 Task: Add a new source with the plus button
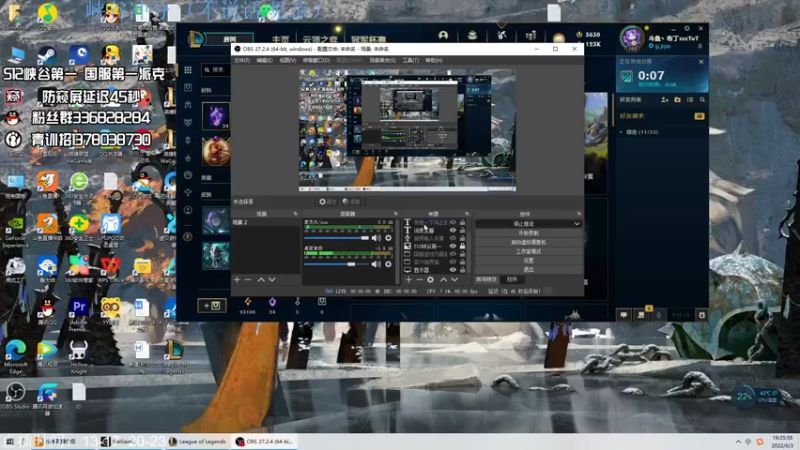click(408, 280)
